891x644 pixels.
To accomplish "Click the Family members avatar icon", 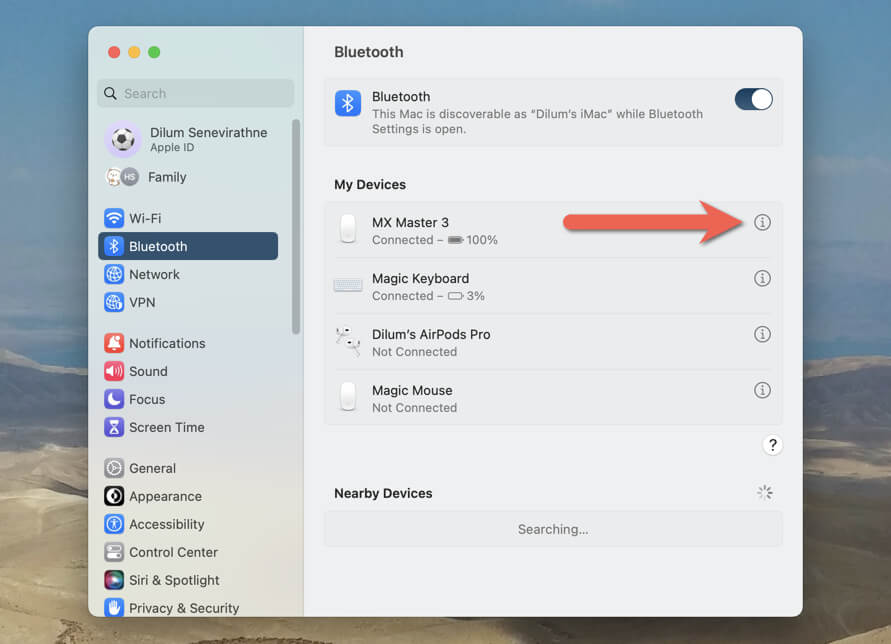I will pos(122,177).
